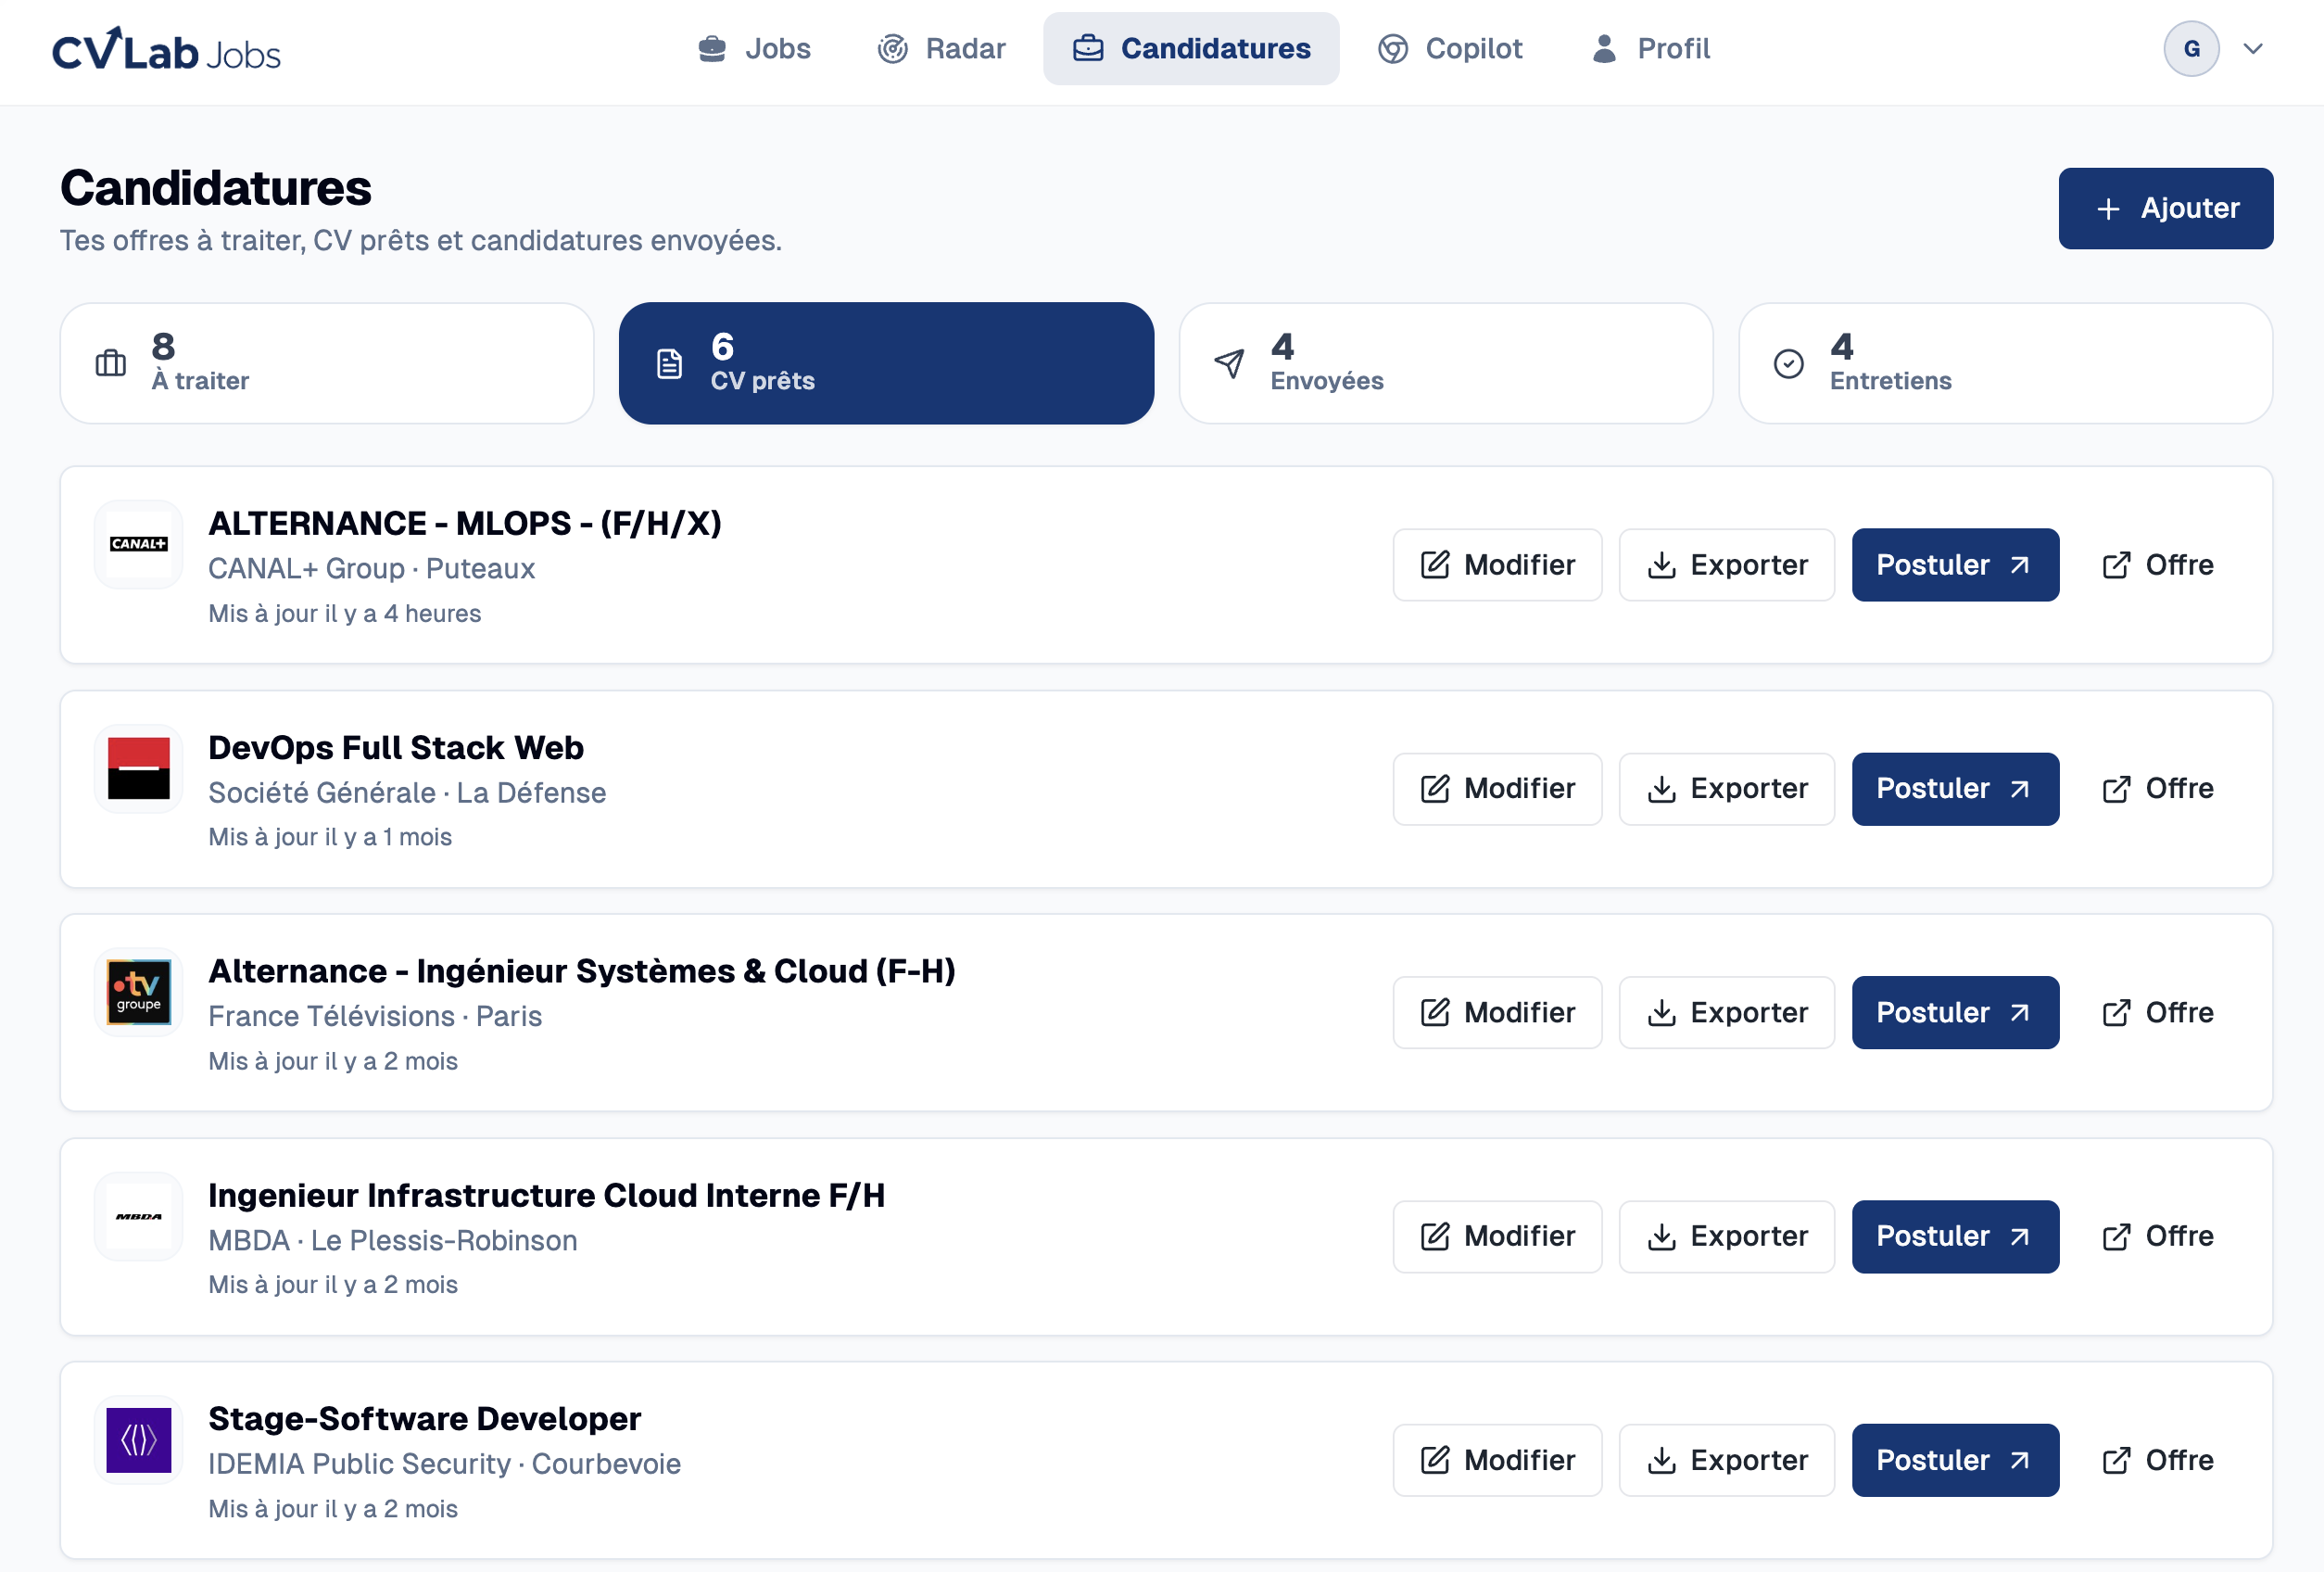Open Offre link for CANAL+ MLOPS

2158,565
